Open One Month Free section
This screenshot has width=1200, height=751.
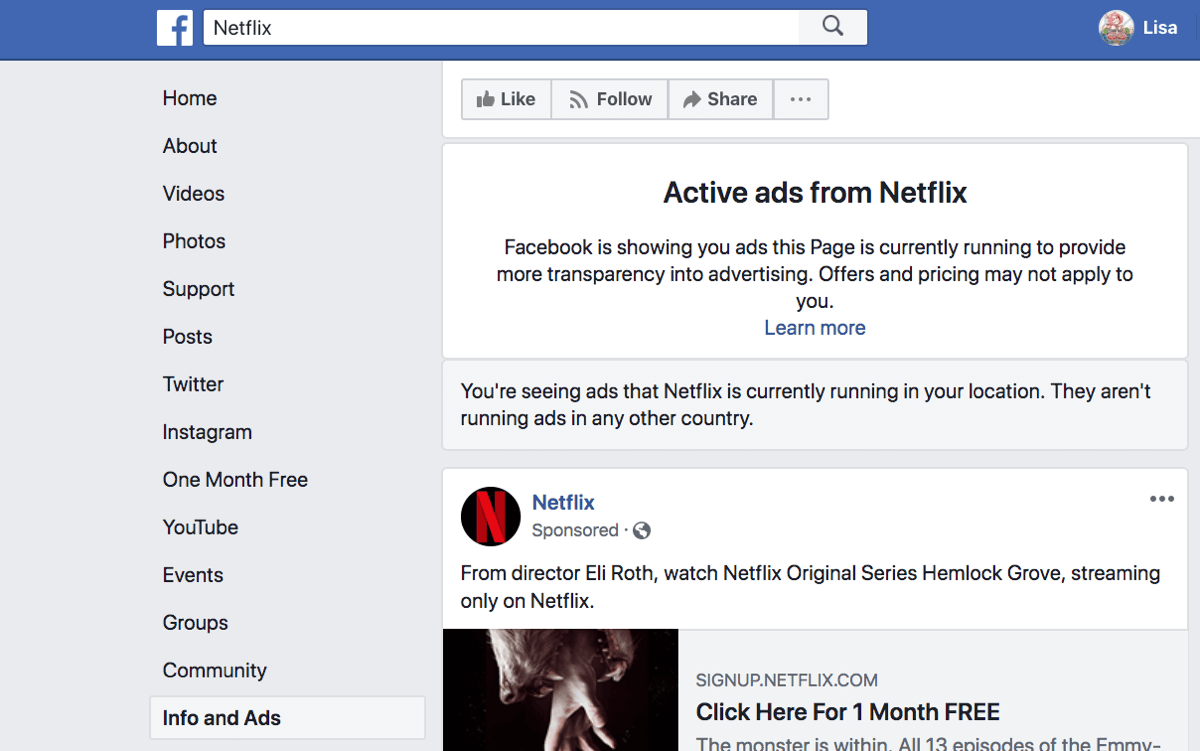[235, 480]
